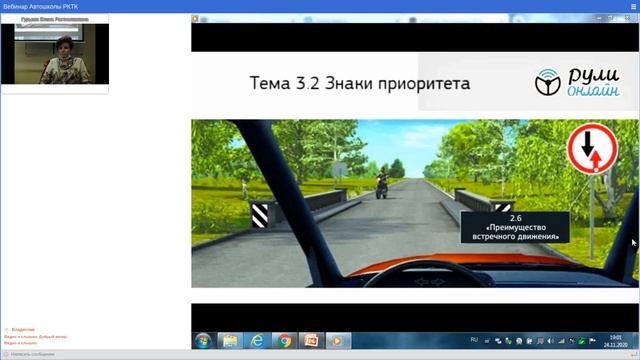The image size is (640, 360).
Task: Open the network signal tray icon
Action: point(561,341)
